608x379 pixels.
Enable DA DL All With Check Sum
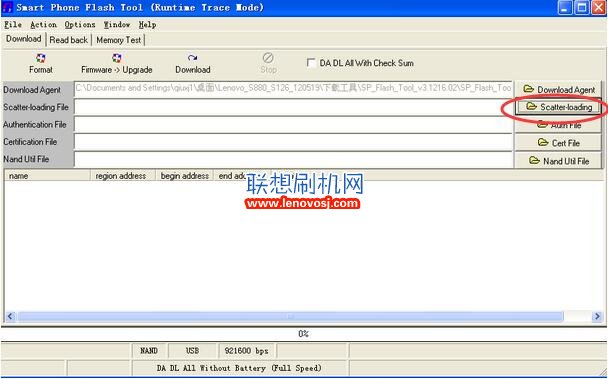311,63
